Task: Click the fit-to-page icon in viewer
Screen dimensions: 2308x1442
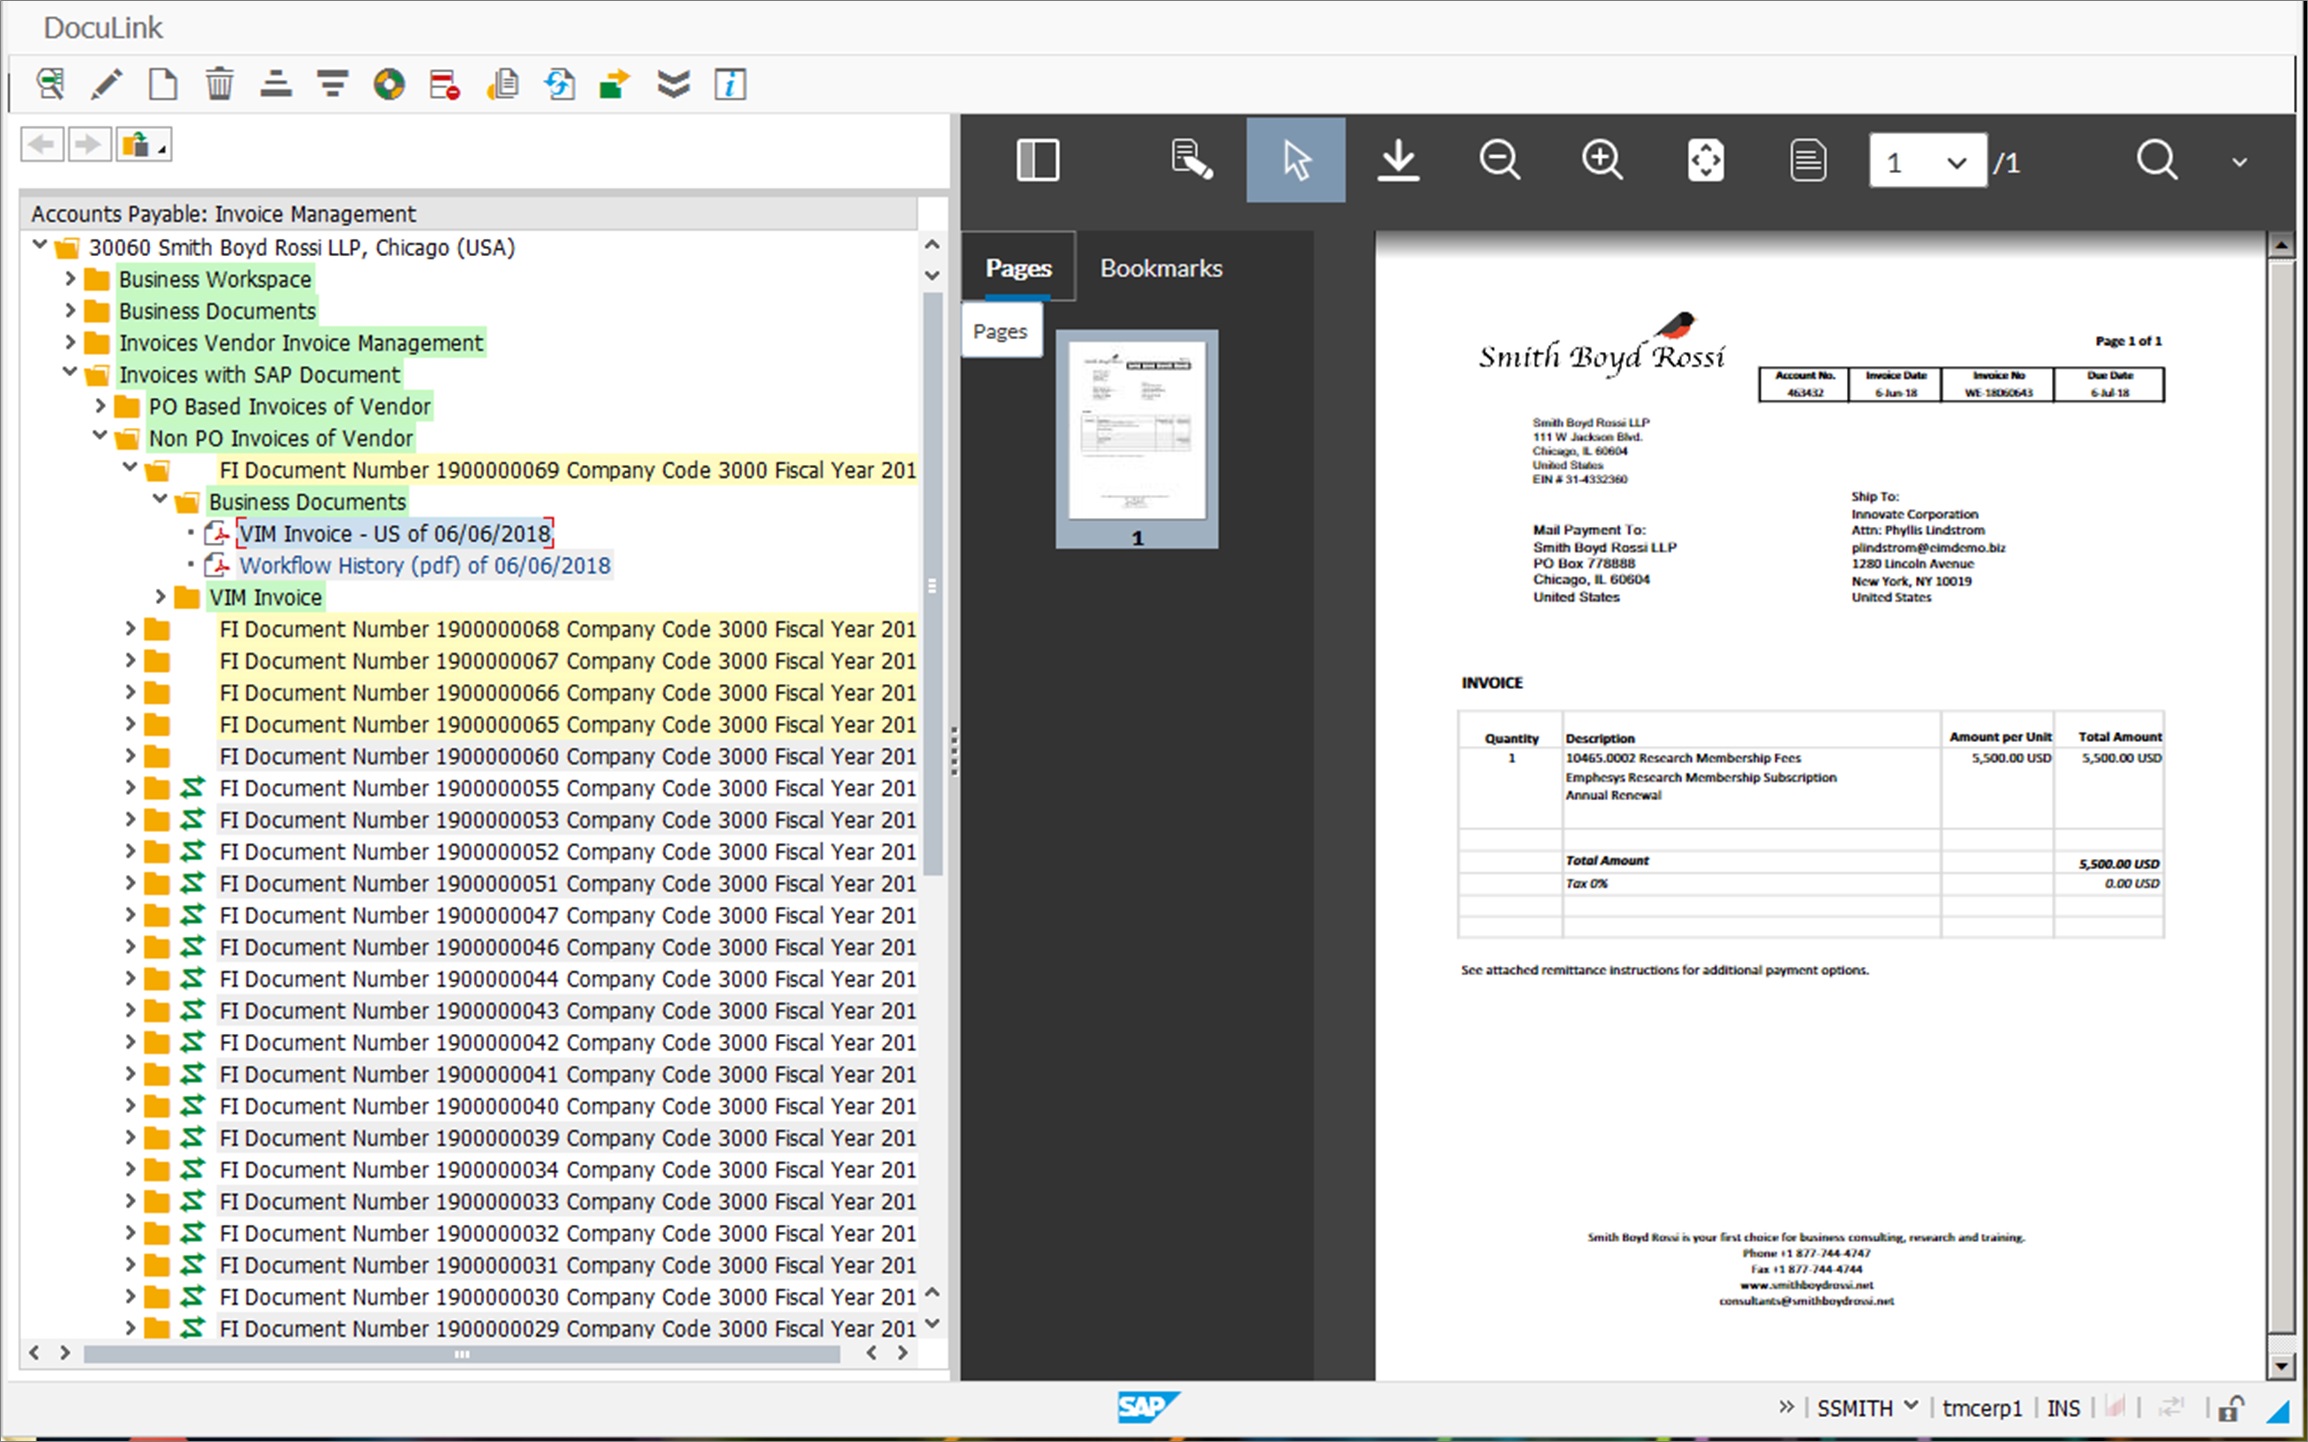Action: (1706, 160)
